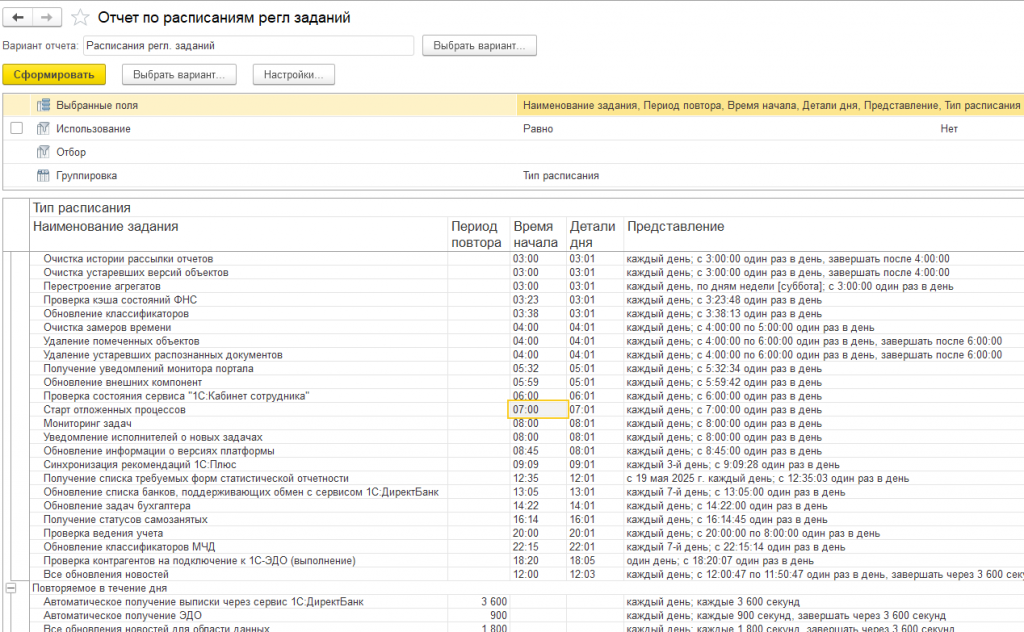Select Автоматическое получение выписки через 1С:ДиректБанк
The image size is (1024, 632).
204,602
